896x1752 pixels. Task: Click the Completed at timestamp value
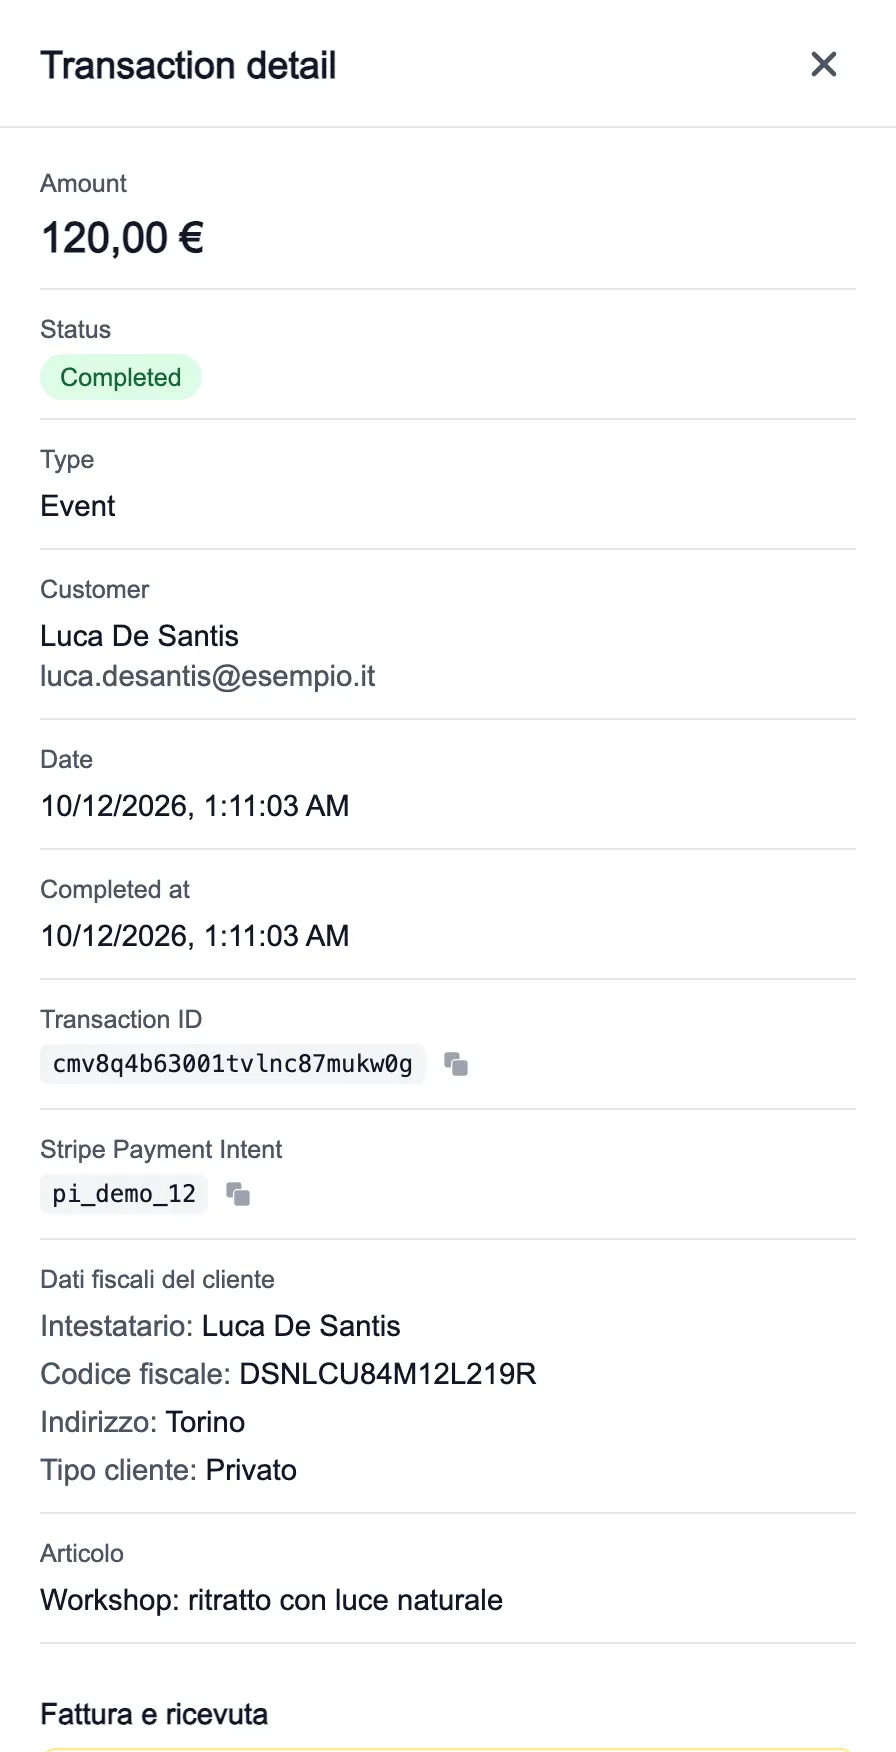[195, 936]
